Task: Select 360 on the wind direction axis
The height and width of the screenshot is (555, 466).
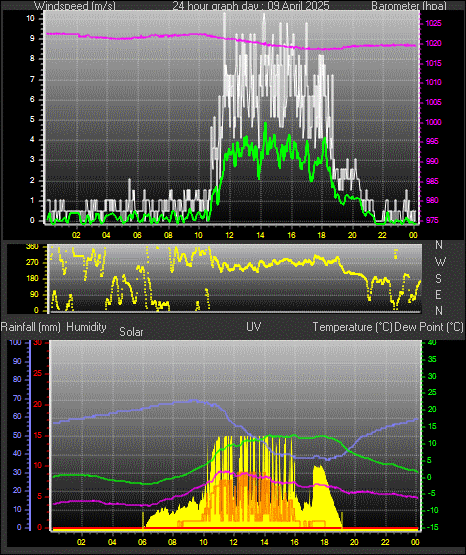Action: tap(32, 247)
